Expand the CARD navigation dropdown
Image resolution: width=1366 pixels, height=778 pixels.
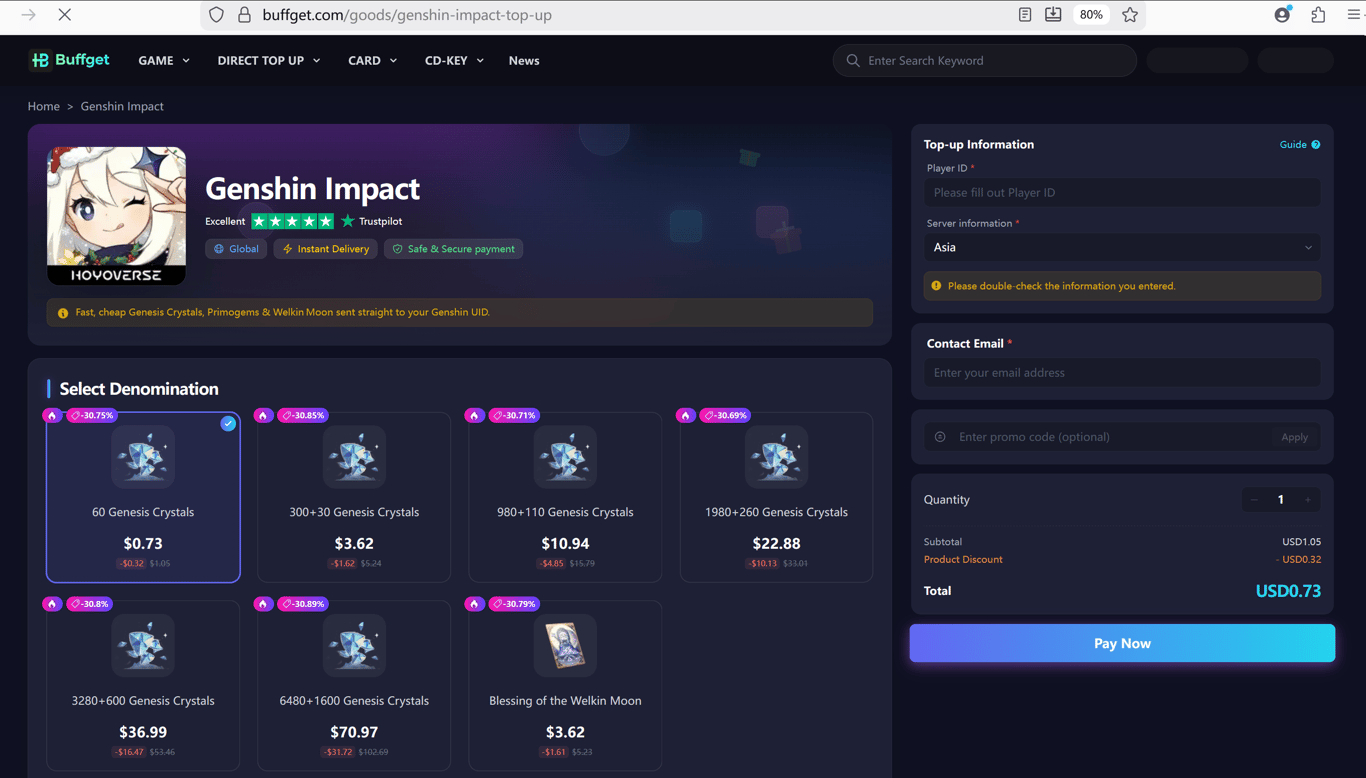point(372,61)
